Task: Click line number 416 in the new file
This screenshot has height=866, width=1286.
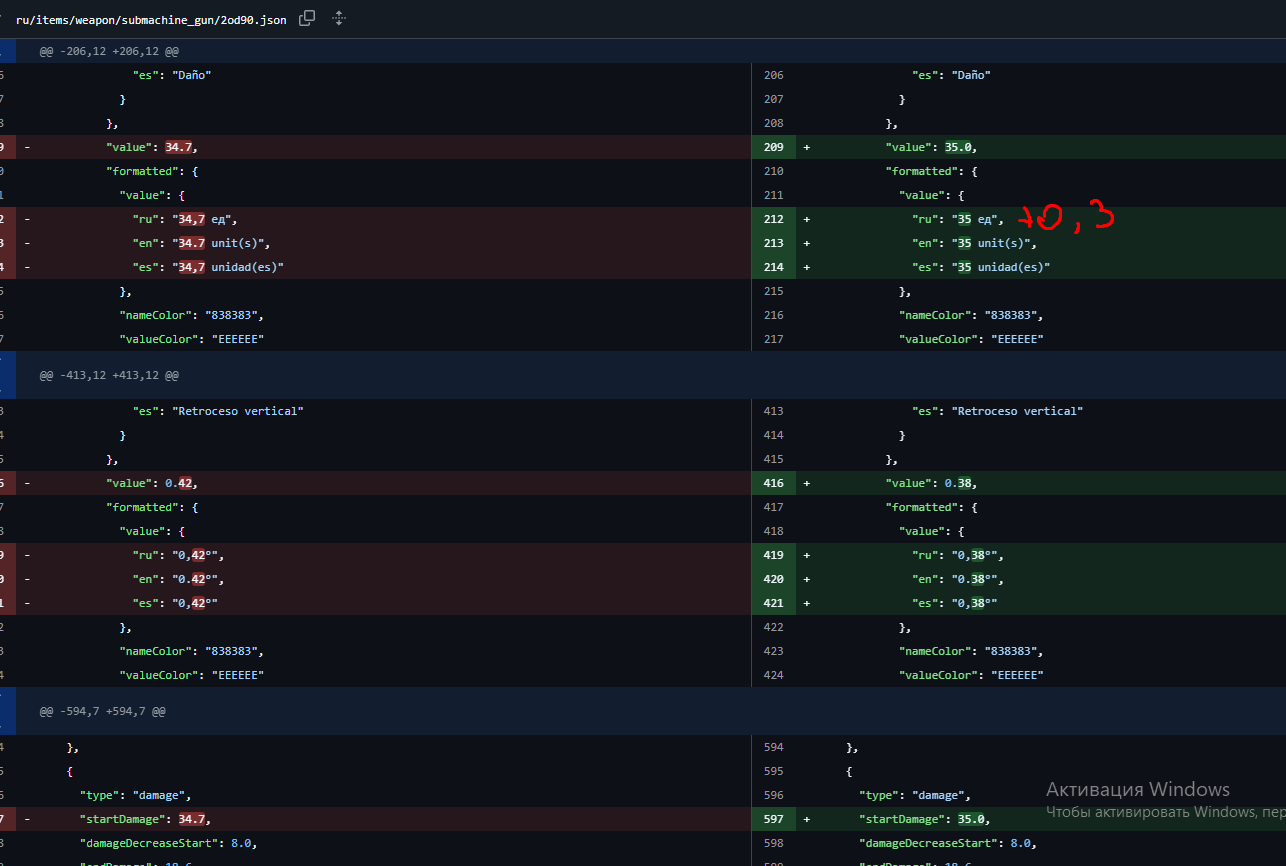Action: tap(773, 483)
